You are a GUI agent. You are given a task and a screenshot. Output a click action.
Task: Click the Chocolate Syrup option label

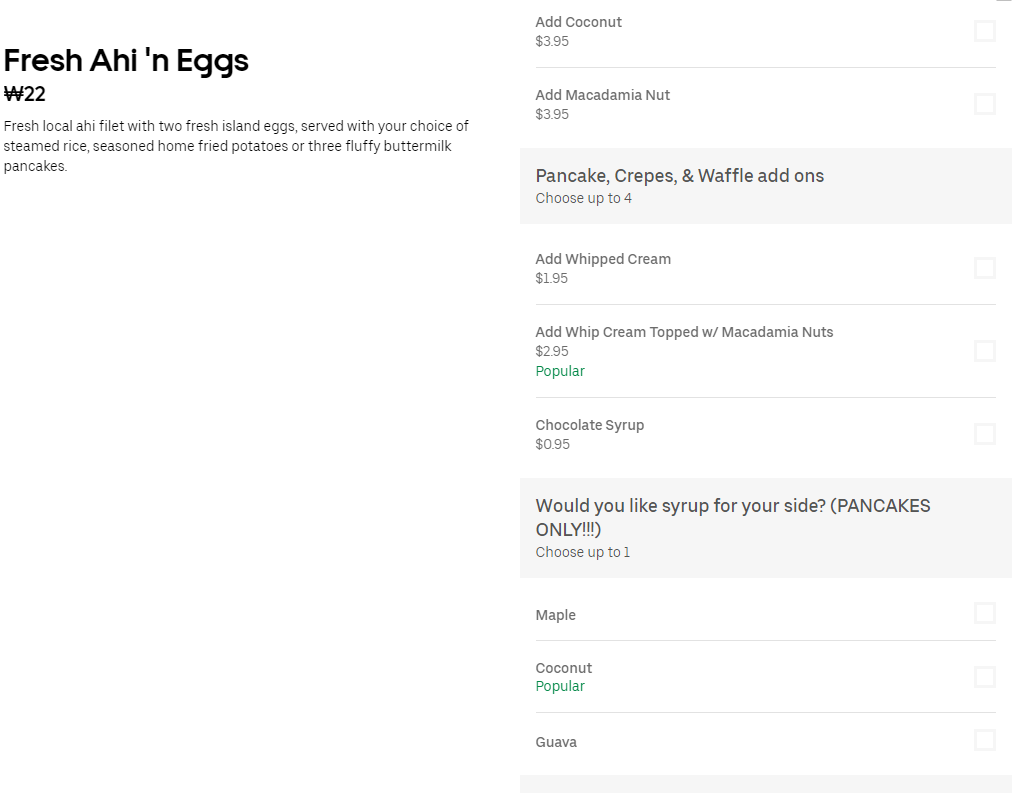[x=589, y=425]
